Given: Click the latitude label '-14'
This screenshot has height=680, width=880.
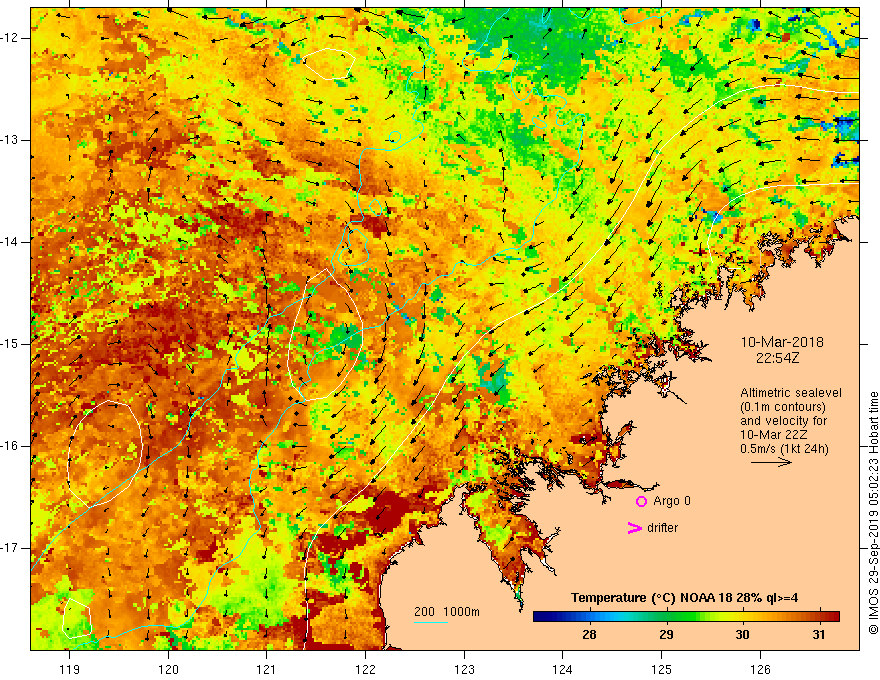Looking at the screenshot, I should coord(10,242).
